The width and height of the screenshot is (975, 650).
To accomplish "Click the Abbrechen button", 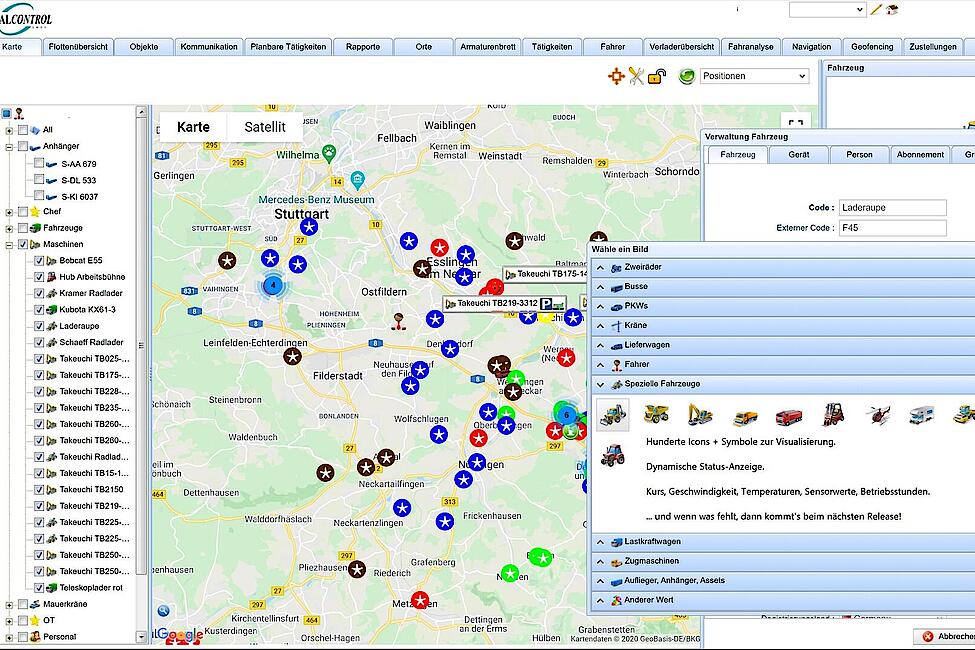I will tap(946, 637).
